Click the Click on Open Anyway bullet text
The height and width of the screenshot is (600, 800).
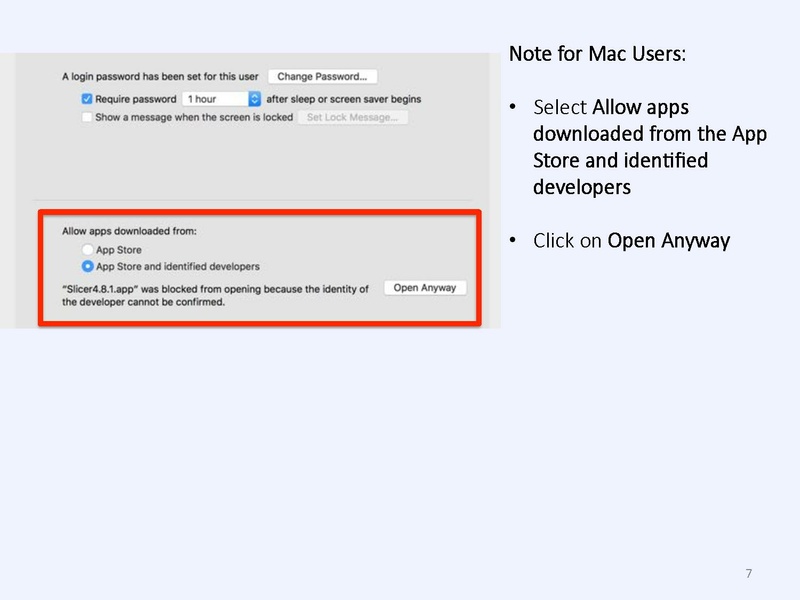631,241
